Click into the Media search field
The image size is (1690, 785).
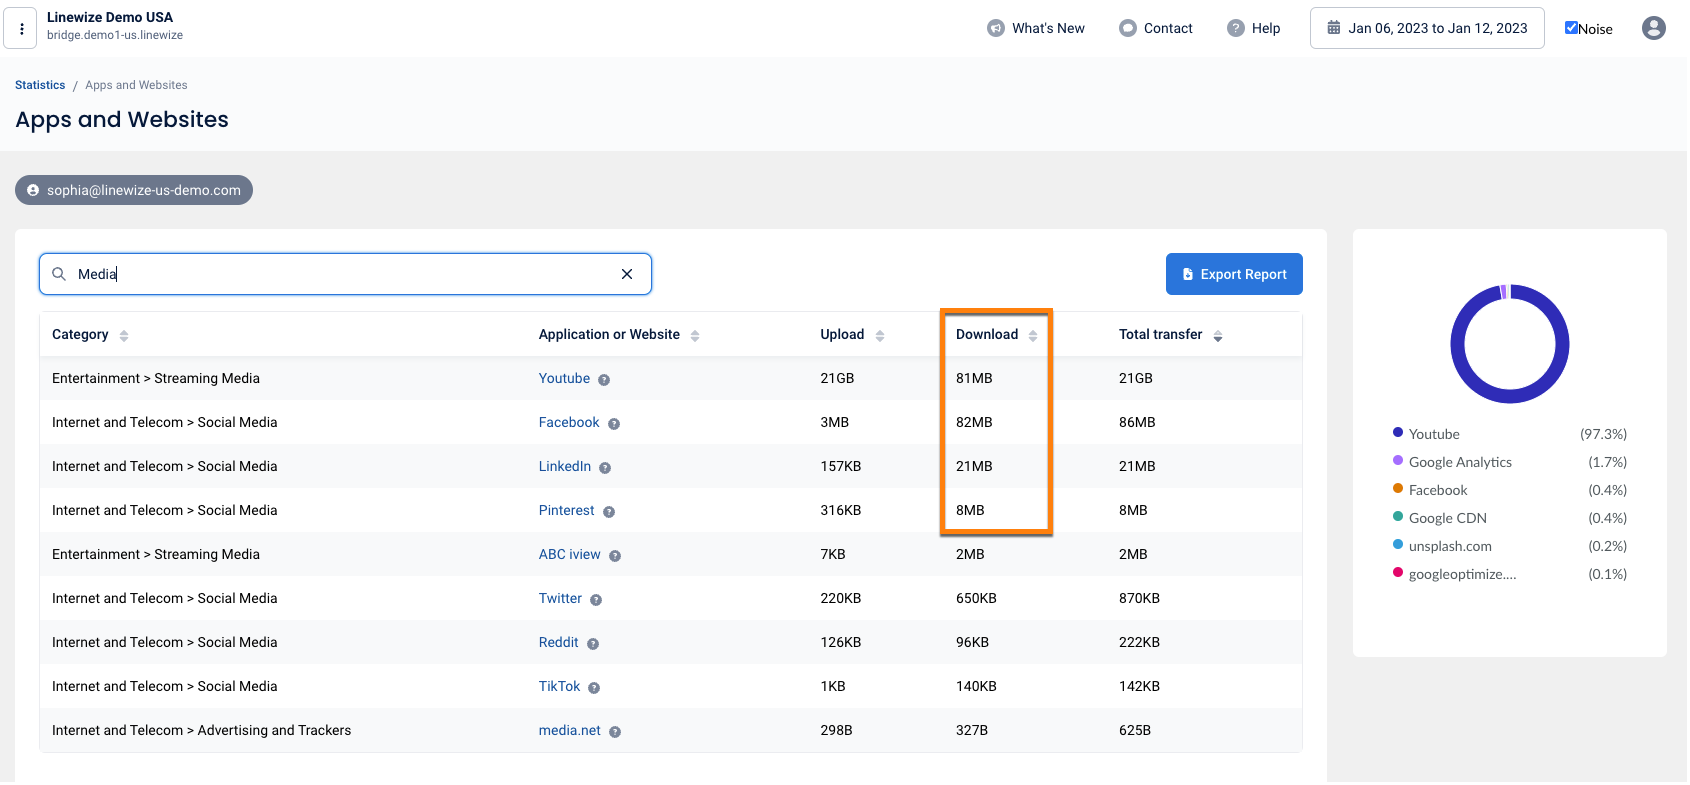point(345,274)
